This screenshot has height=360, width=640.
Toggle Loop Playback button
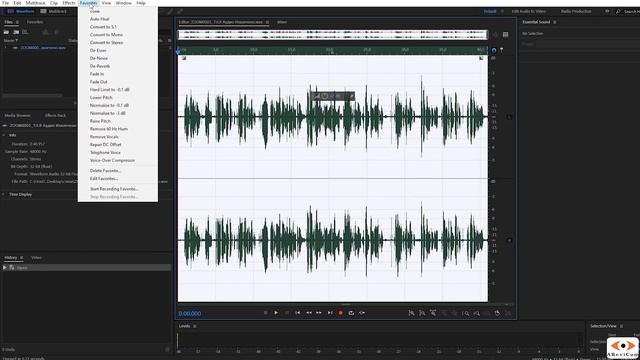click(351, 313)
